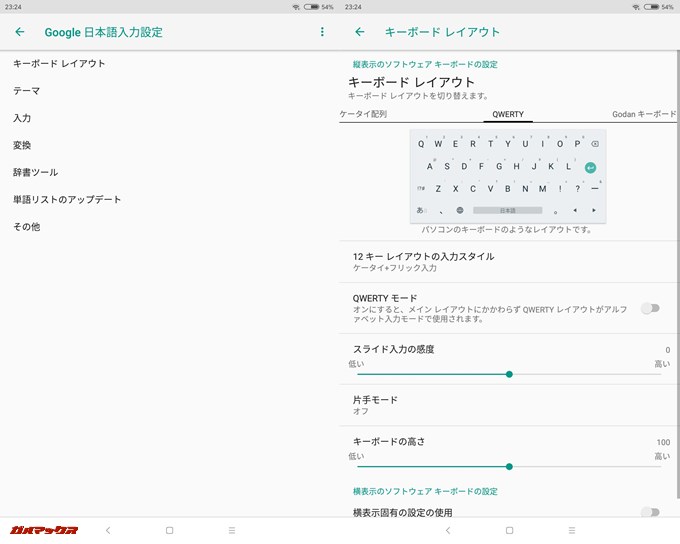Adjust スライド入力の感度 slider
This screenshot has width=680, height=544.
(509, 374)
